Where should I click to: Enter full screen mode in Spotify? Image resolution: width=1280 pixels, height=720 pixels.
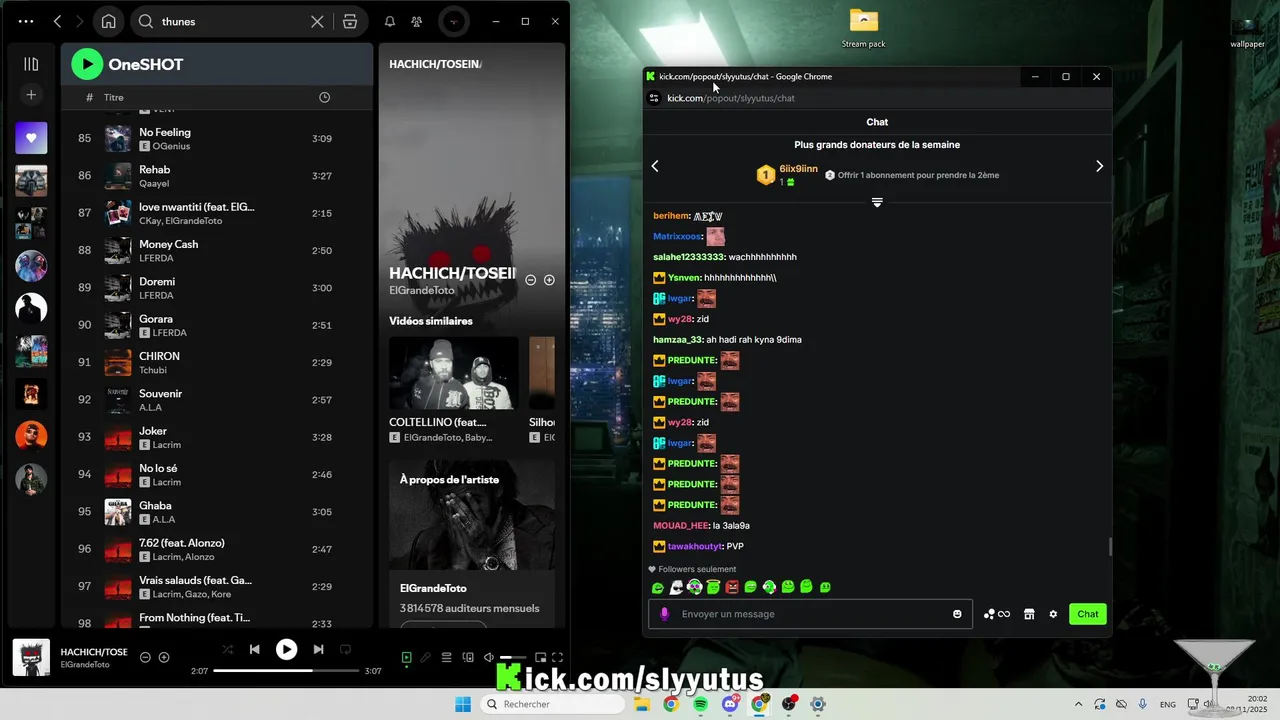[x=558, y=657]
